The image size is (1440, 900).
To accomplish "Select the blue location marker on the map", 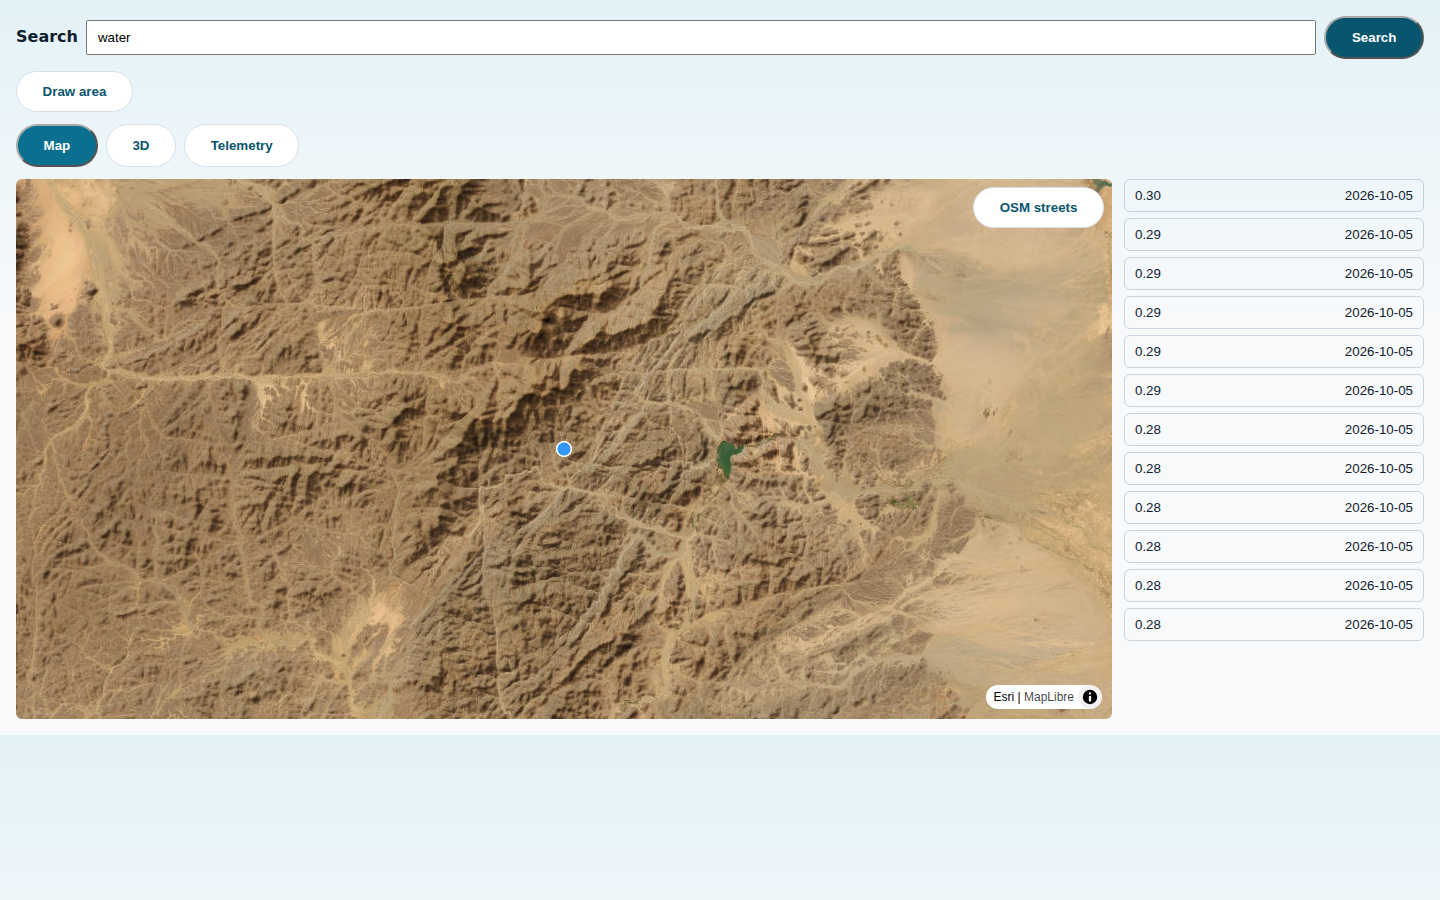I will point(564,449).
